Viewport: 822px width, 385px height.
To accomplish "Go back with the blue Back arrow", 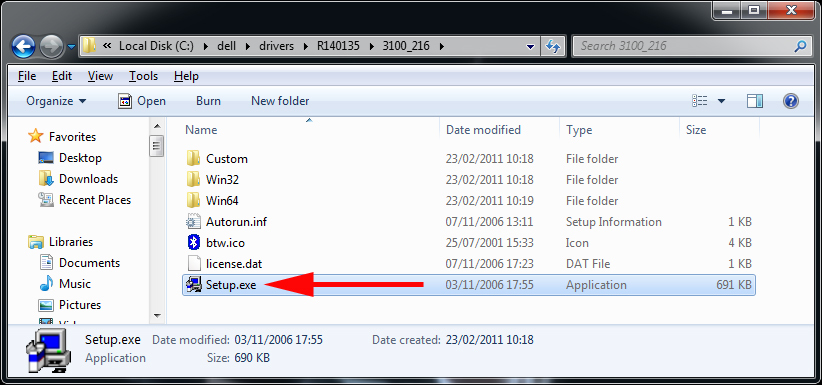I will tap(23, 47).
